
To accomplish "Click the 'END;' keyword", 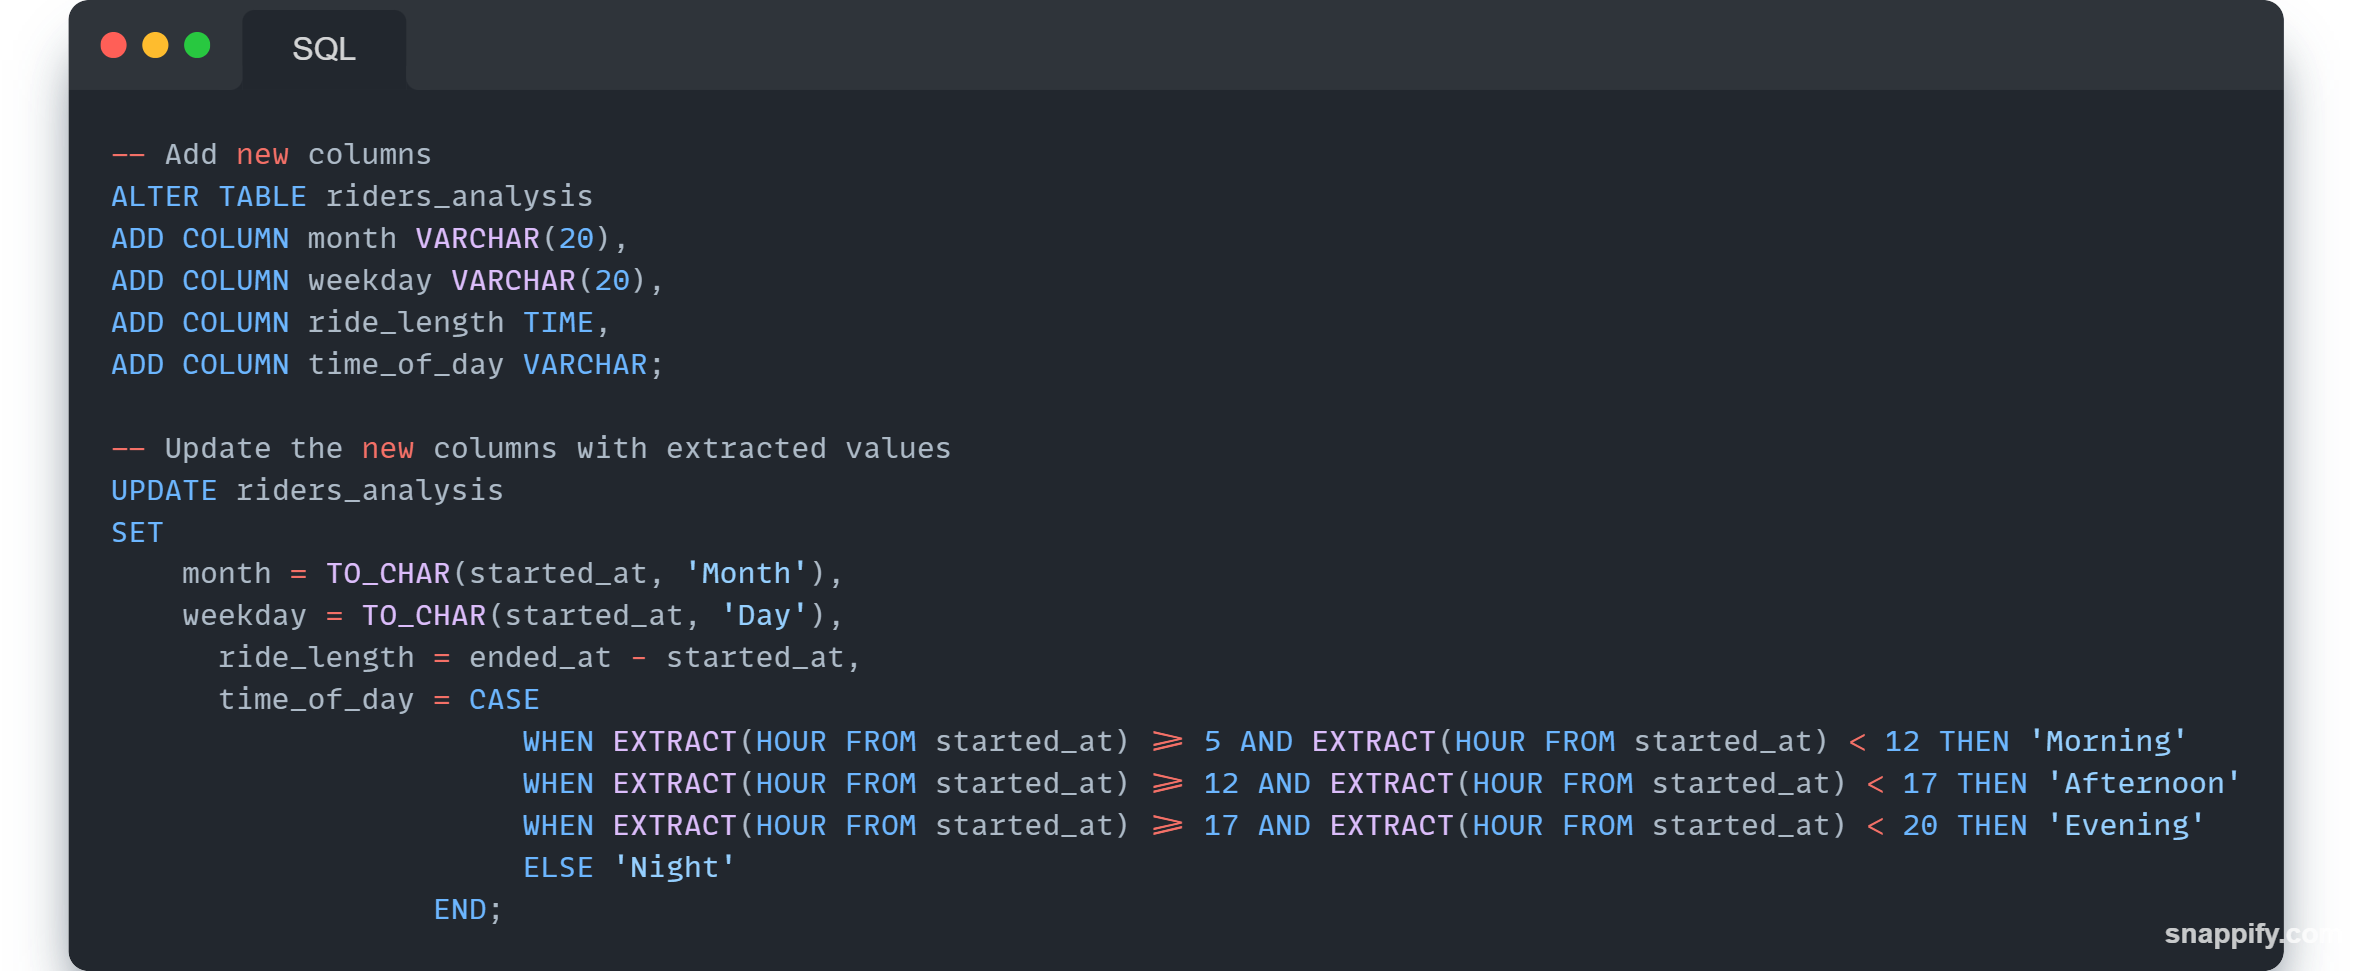I will [468, 909].
